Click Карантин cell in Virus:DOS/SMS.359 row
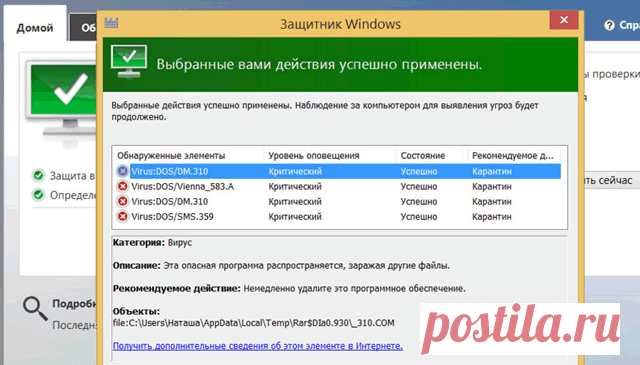 491,216
